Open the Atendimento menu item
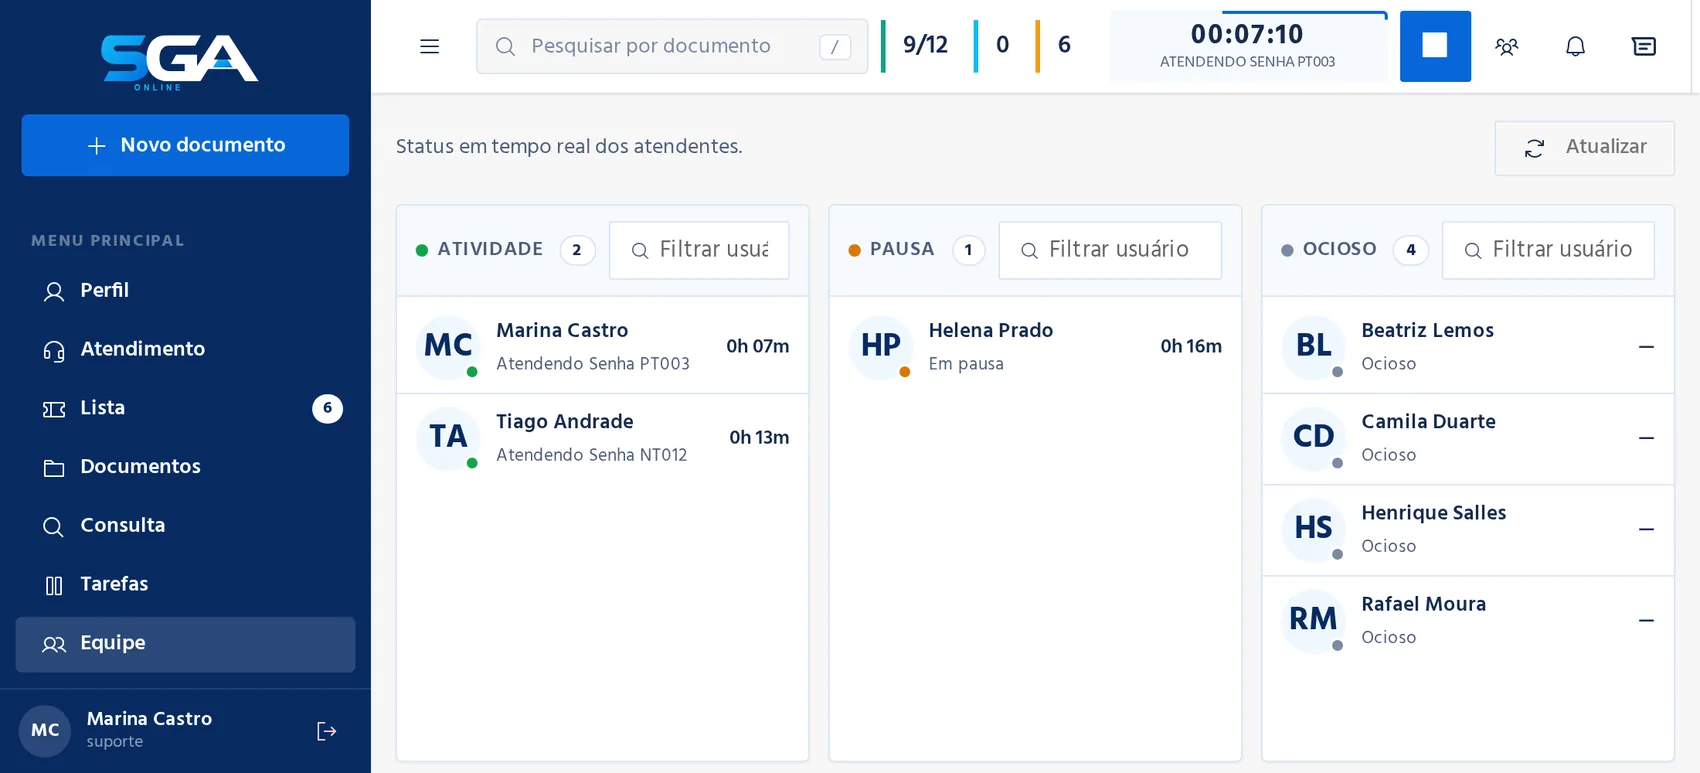The image size is (1700, 773). click(185, 349)
